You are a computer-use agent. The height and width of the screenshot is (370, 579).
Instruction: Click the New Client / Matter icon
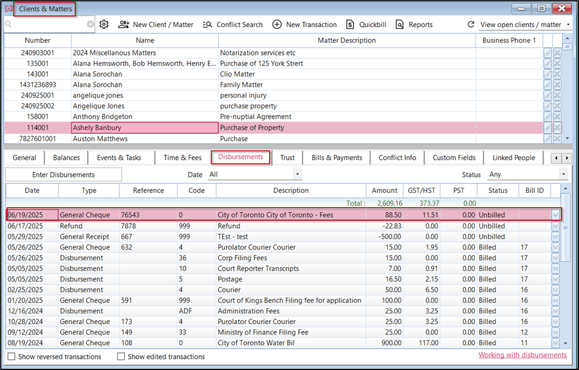click(x=123, y=24)
